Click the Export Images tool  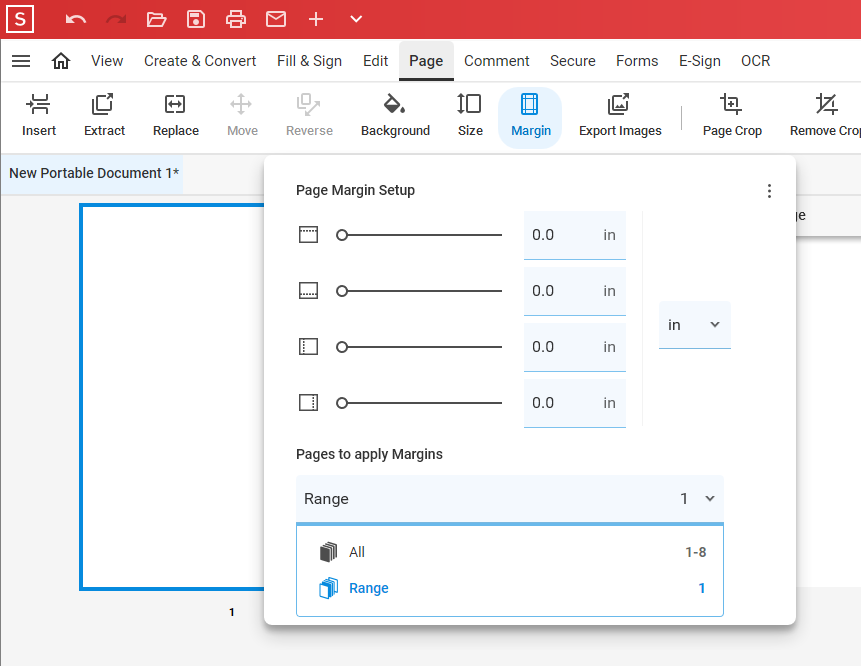coord(620,116)
